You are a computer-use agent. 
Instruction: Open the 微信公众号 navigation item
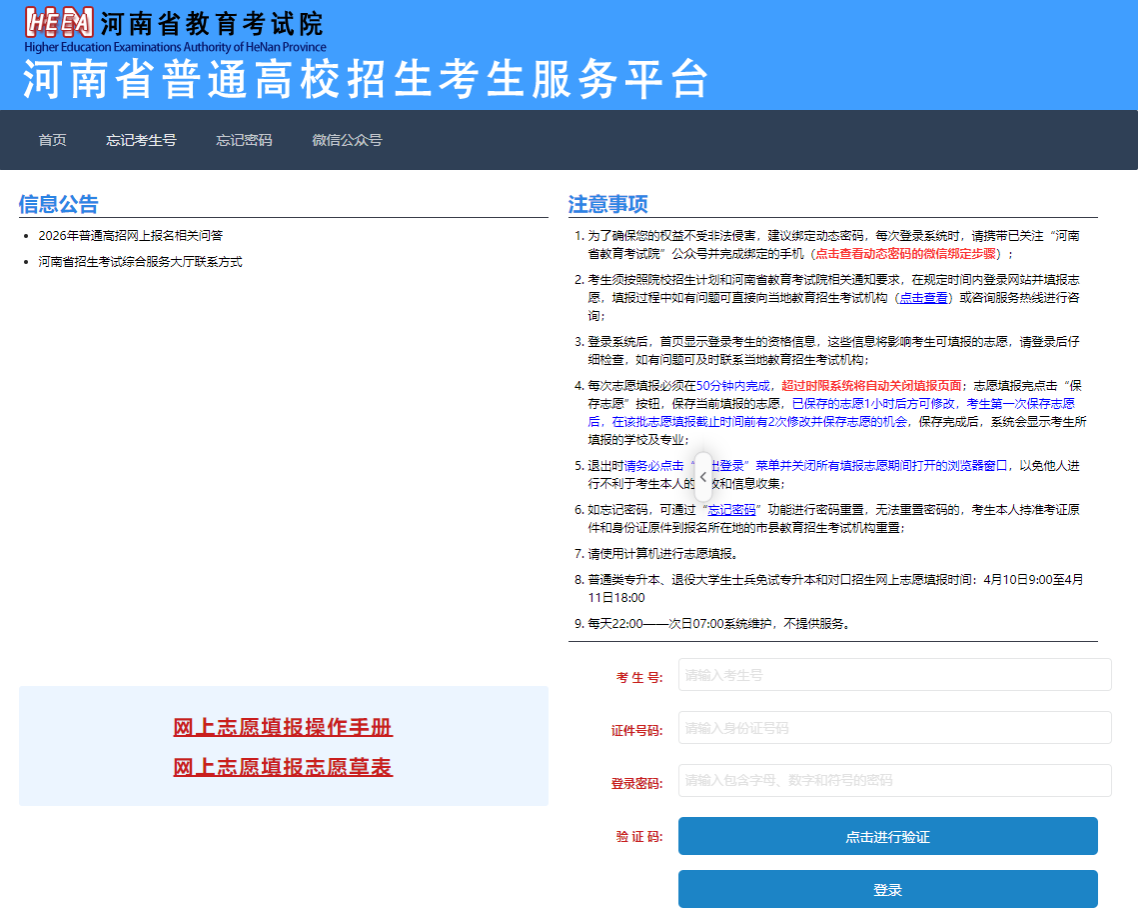(347, 140)
